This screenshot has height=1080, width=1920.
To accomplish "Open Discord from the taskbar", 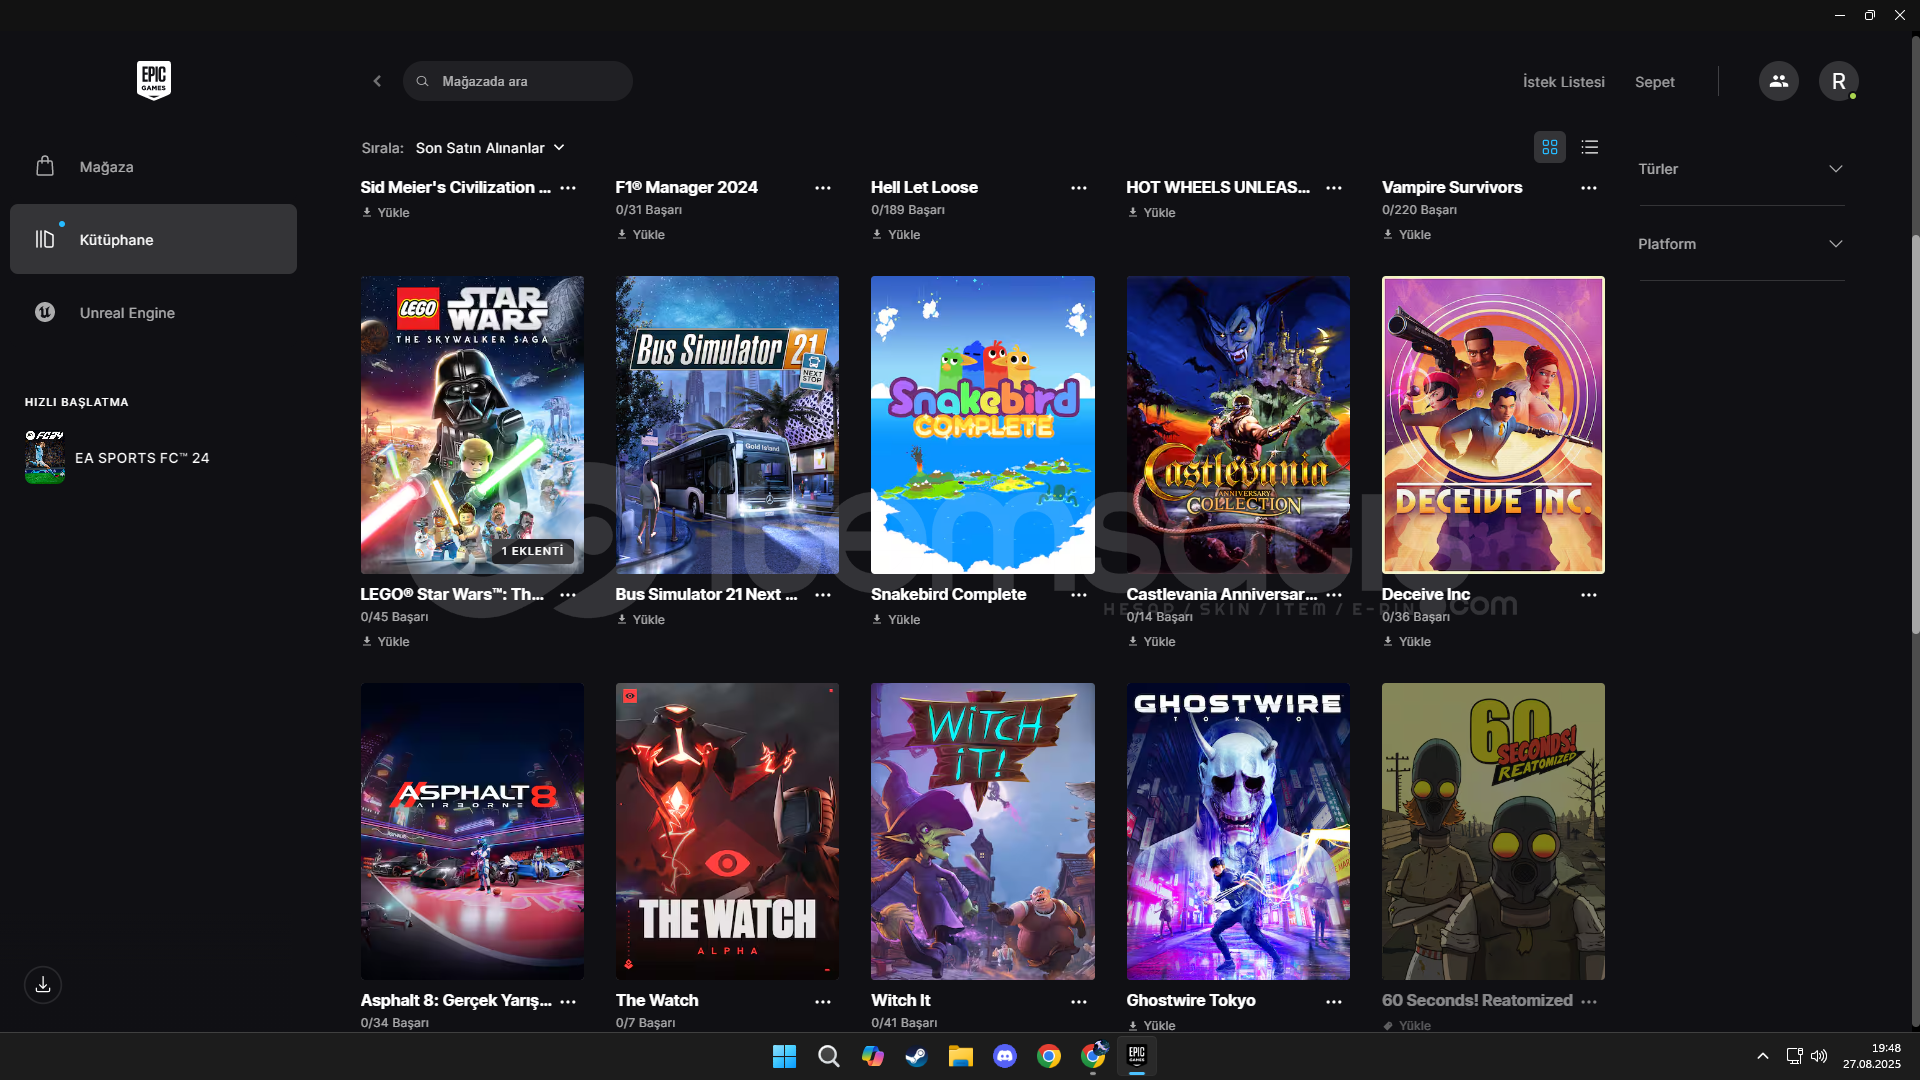I will pyautogui.click(x=1004, y=1056).
